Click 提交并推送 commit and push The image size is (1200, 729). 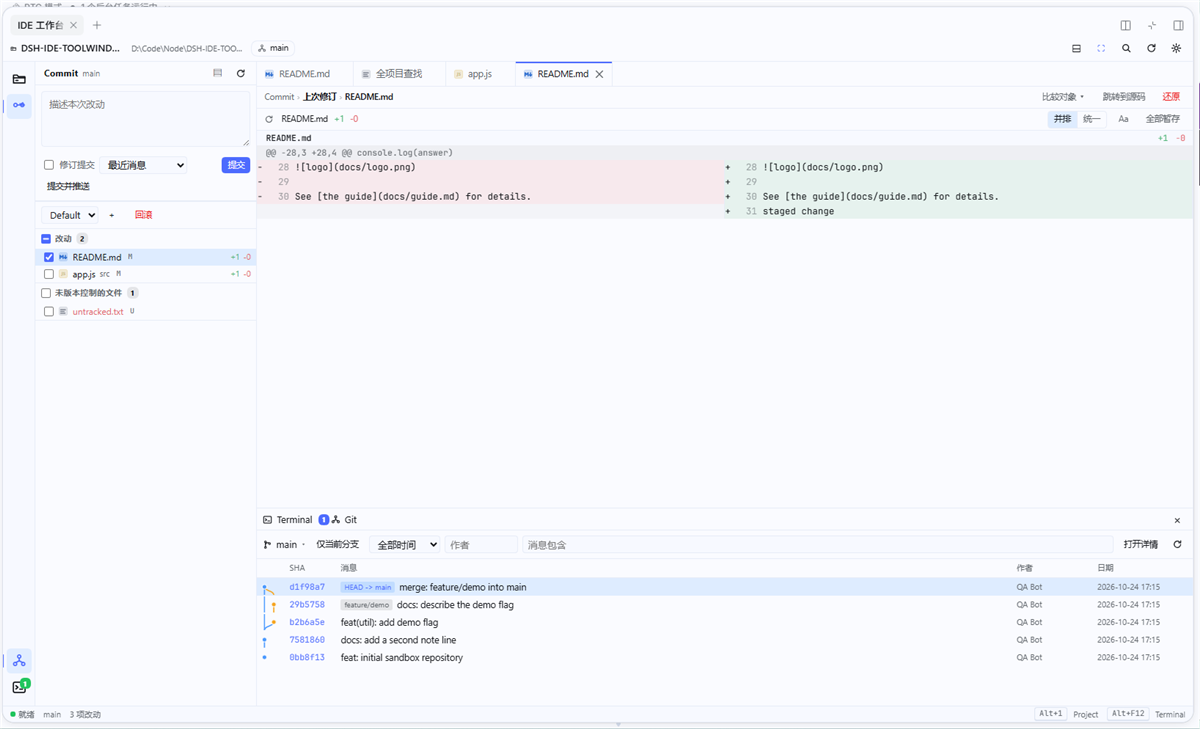[x=68, y=186]
